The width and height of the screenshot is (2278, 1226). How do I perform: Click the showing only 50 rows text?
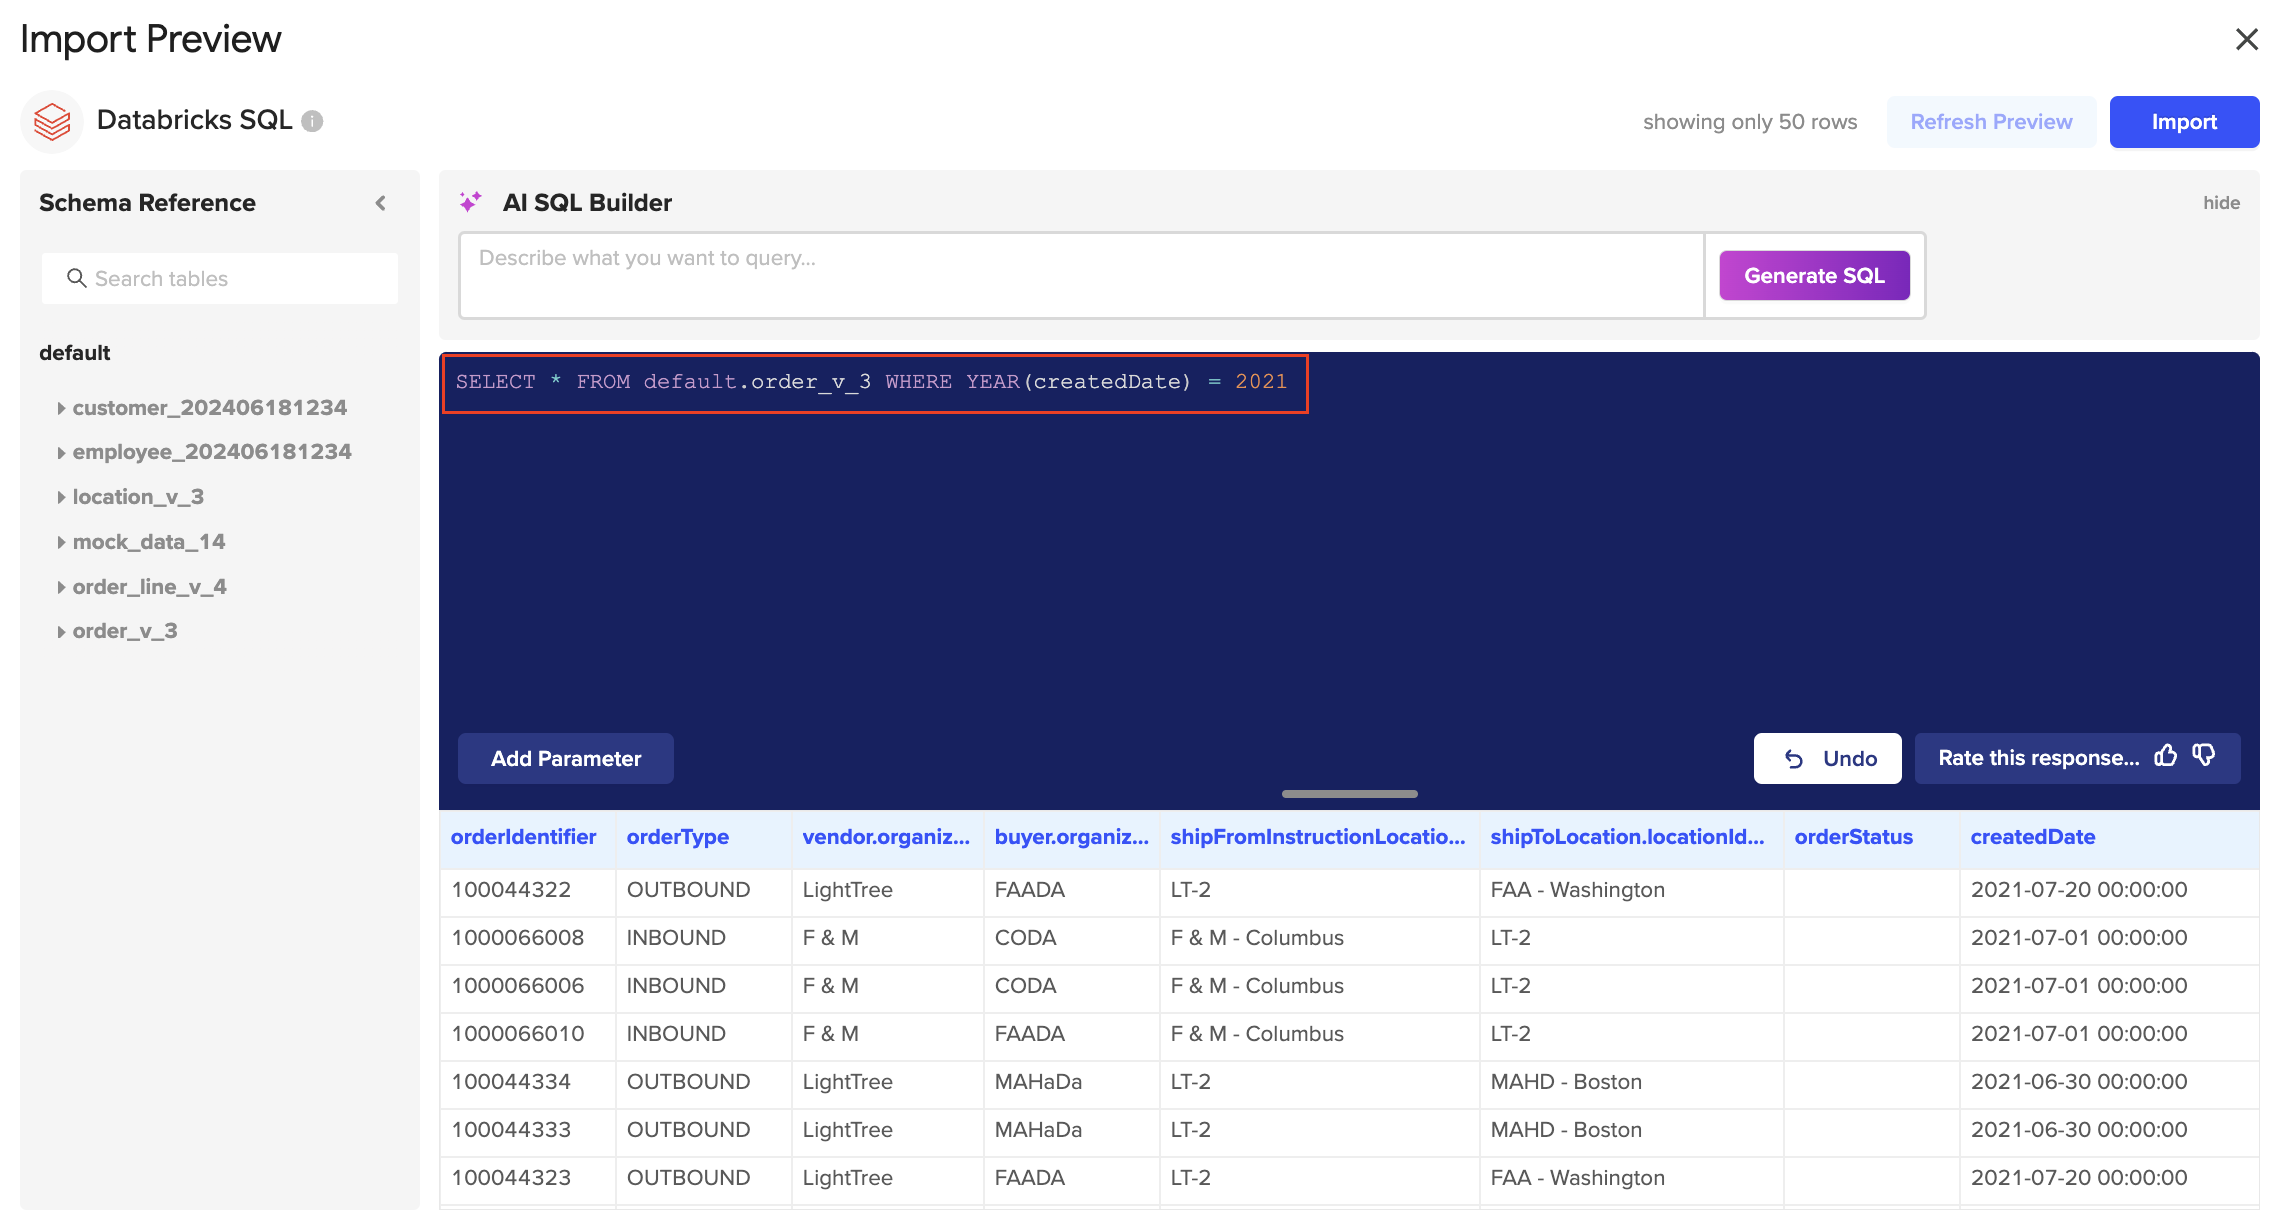point(1749,122)
